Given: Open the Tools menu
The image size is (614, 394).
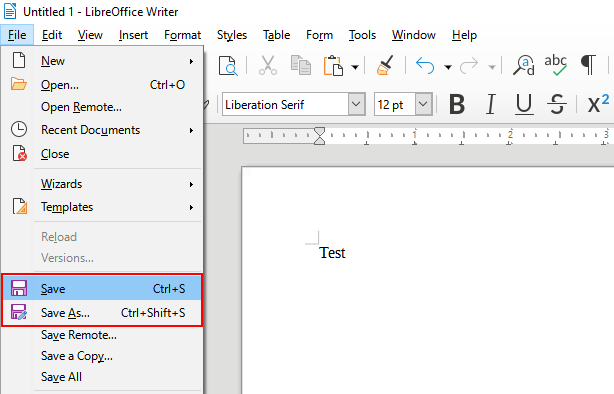Looking at the screenshot, I should pyautogui.click(x=362, y=35).
